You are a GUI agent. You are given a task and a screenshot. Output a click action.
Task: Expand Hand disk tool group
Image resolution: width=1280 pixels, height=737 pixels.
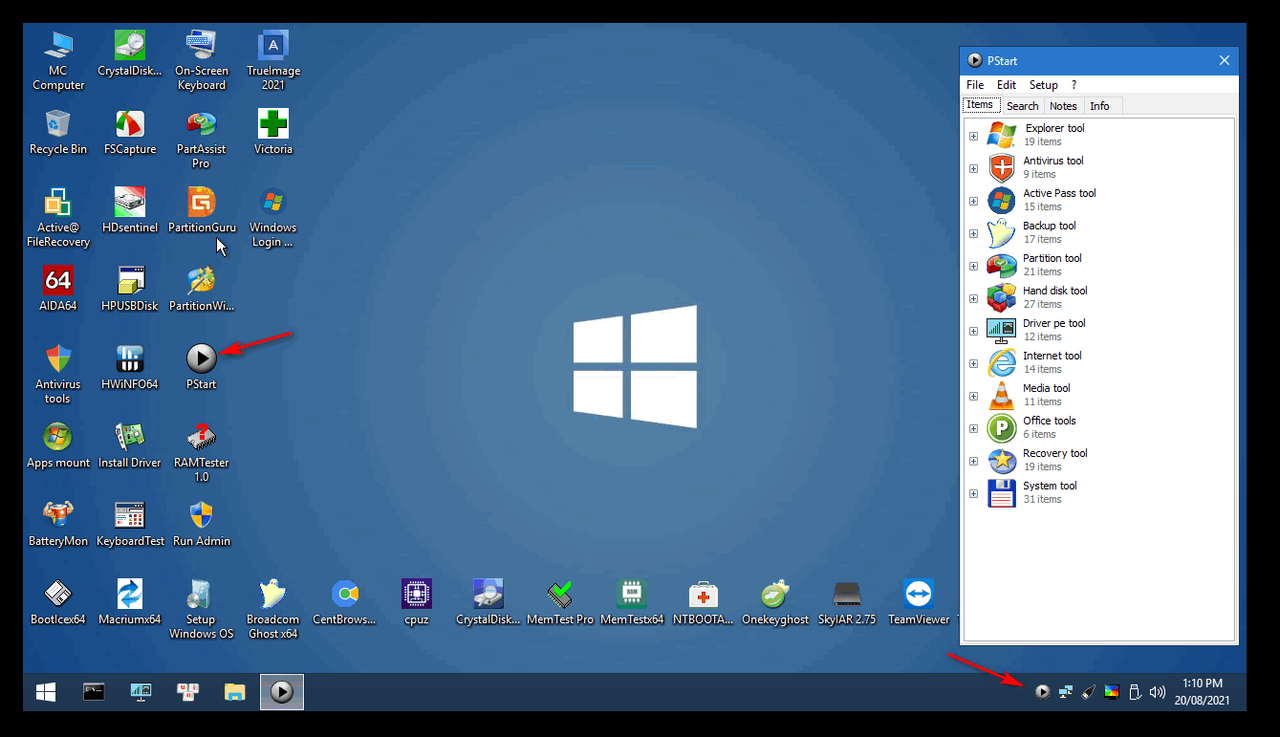[x=974, y=298]
